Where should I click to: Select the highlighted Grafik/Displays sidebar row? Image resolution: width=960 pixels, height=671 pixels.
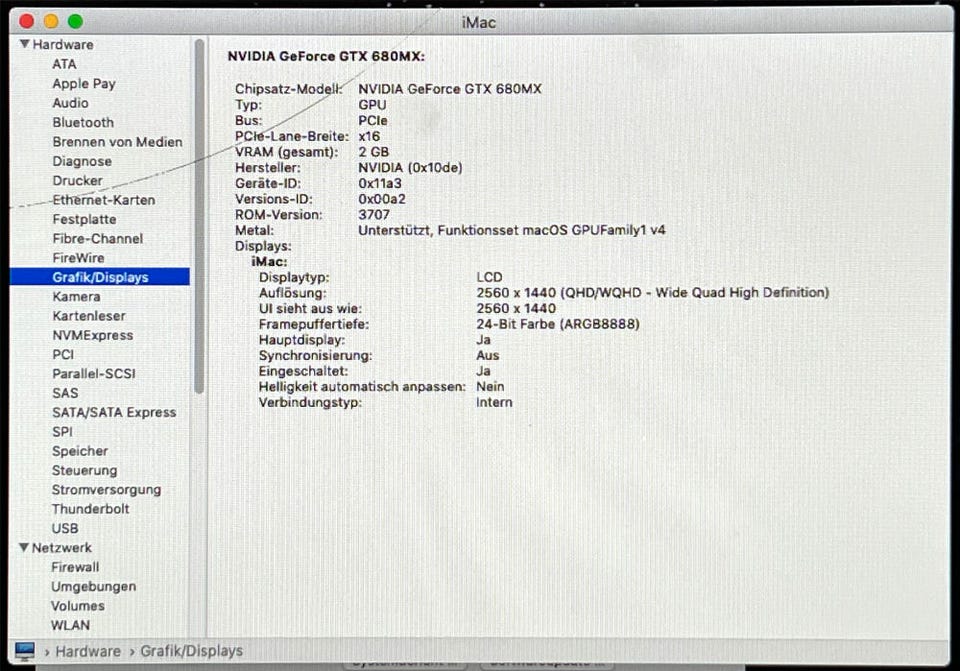tap(100, 277)
